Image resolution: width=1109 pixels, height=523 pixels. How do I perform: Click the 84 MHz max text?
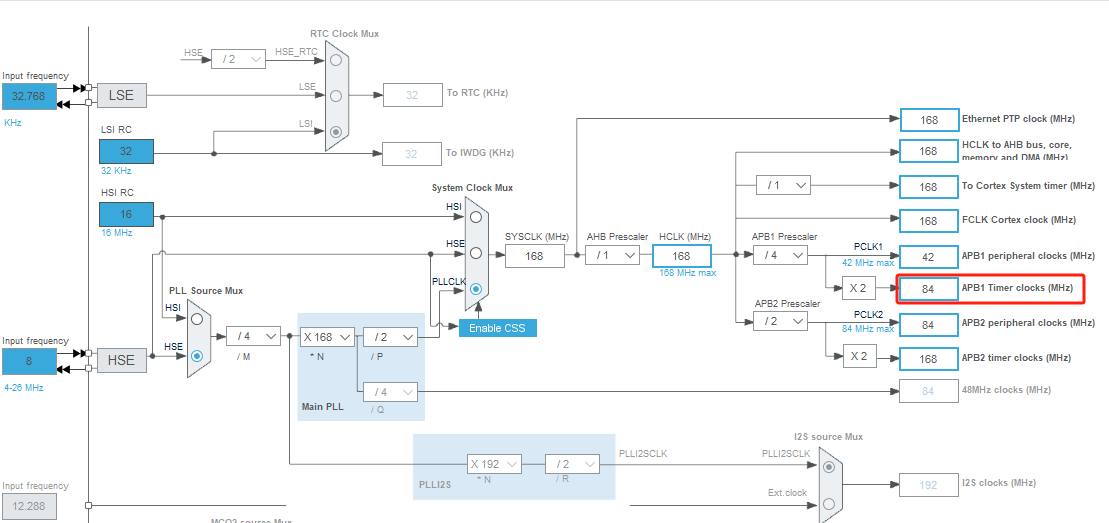pos(868,328)
